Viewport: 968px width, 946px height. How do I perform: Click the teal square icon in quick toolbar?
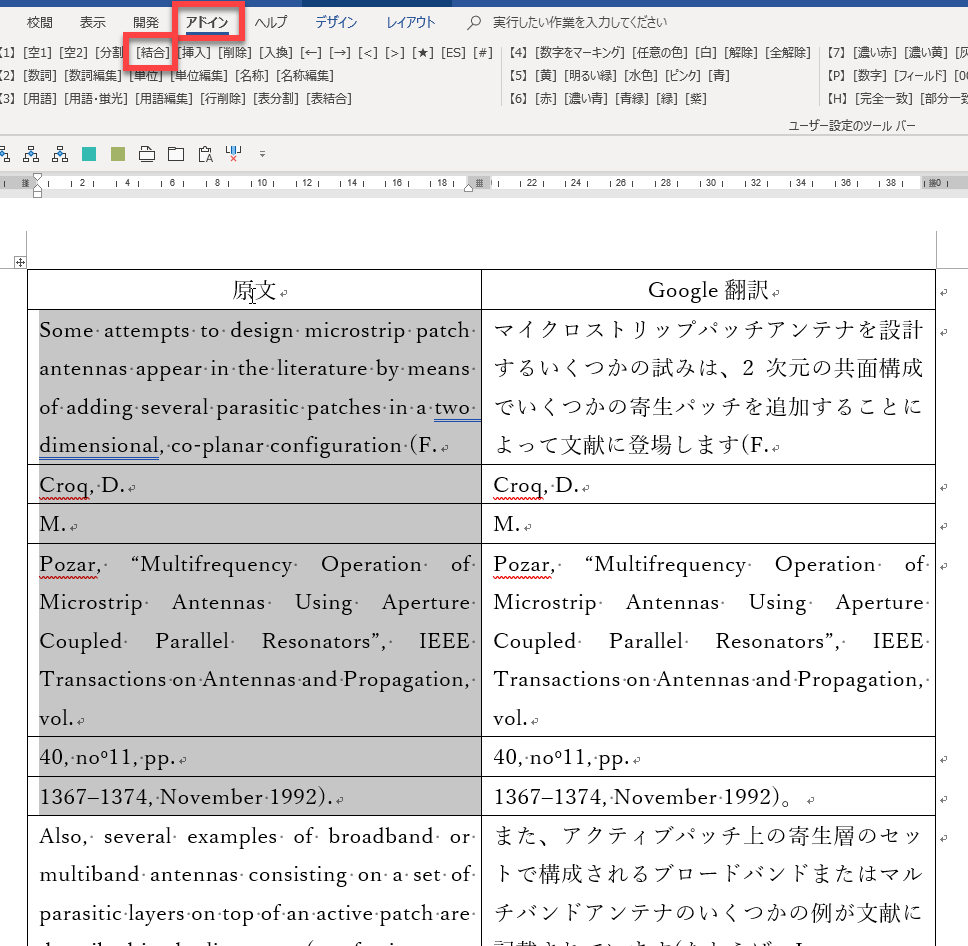[x=89, y=154]
